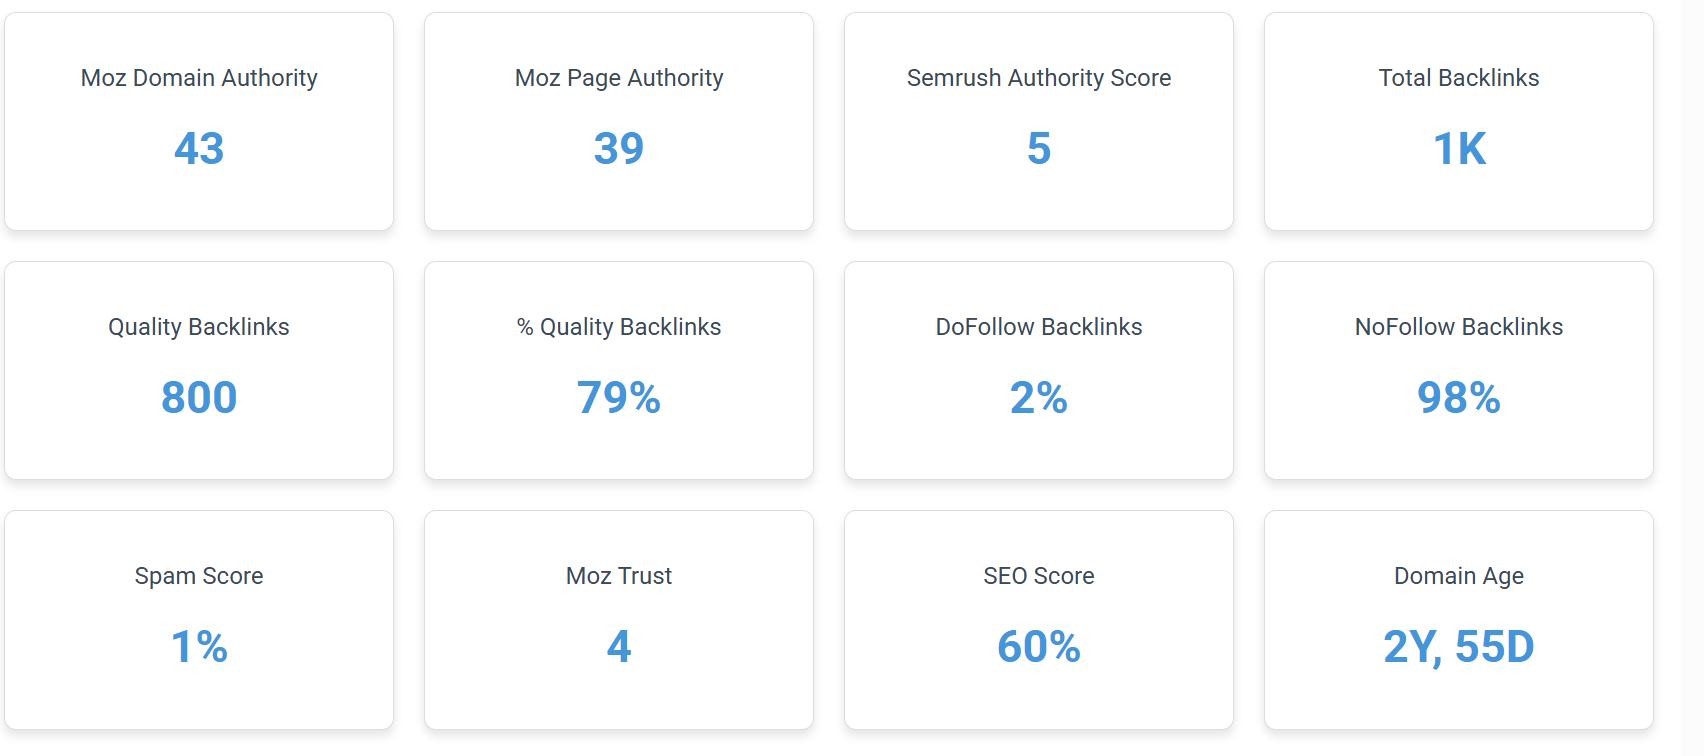Click the 79% quality backlinks value
The height and width of the screenshot is (756, 1704).
tap(619, 398)
